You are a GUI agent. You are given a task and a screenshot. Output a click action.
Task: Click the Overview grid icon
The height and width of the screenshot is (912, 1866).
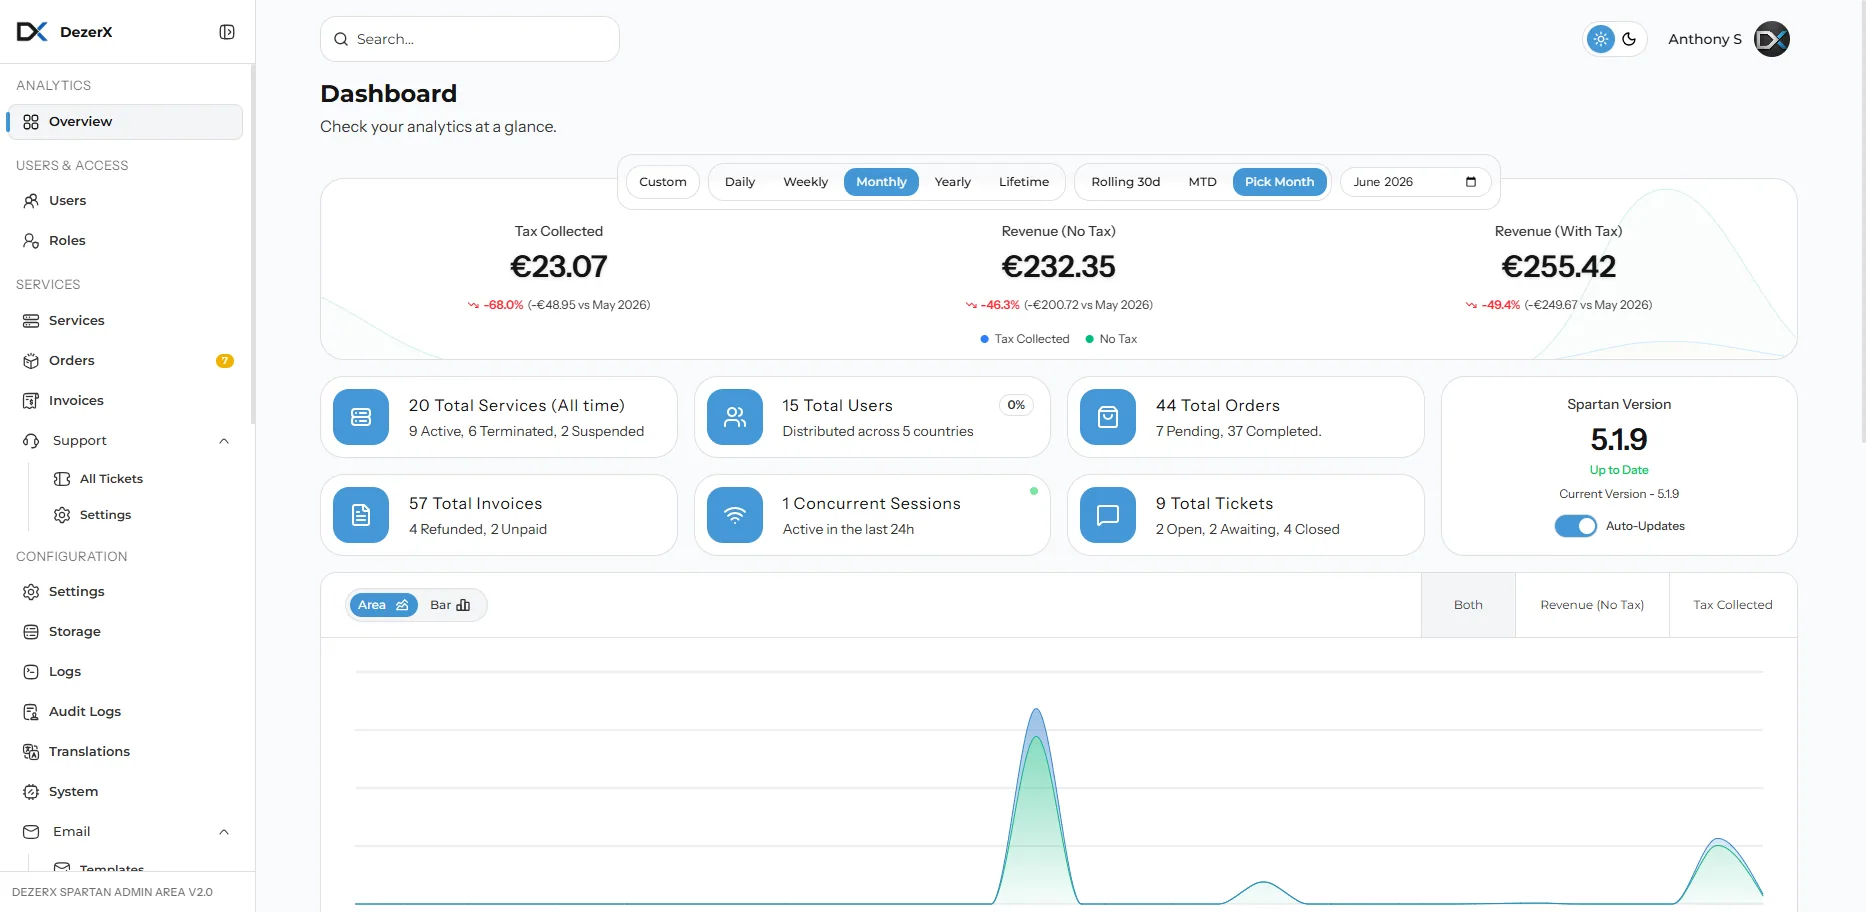pyautogui.click(x=31, y=122)
